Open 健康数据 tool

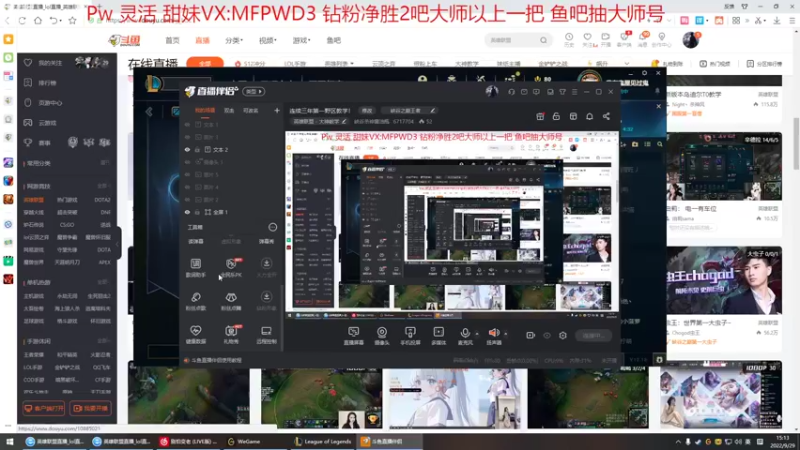pyautogui.click(x=195, y=334)
